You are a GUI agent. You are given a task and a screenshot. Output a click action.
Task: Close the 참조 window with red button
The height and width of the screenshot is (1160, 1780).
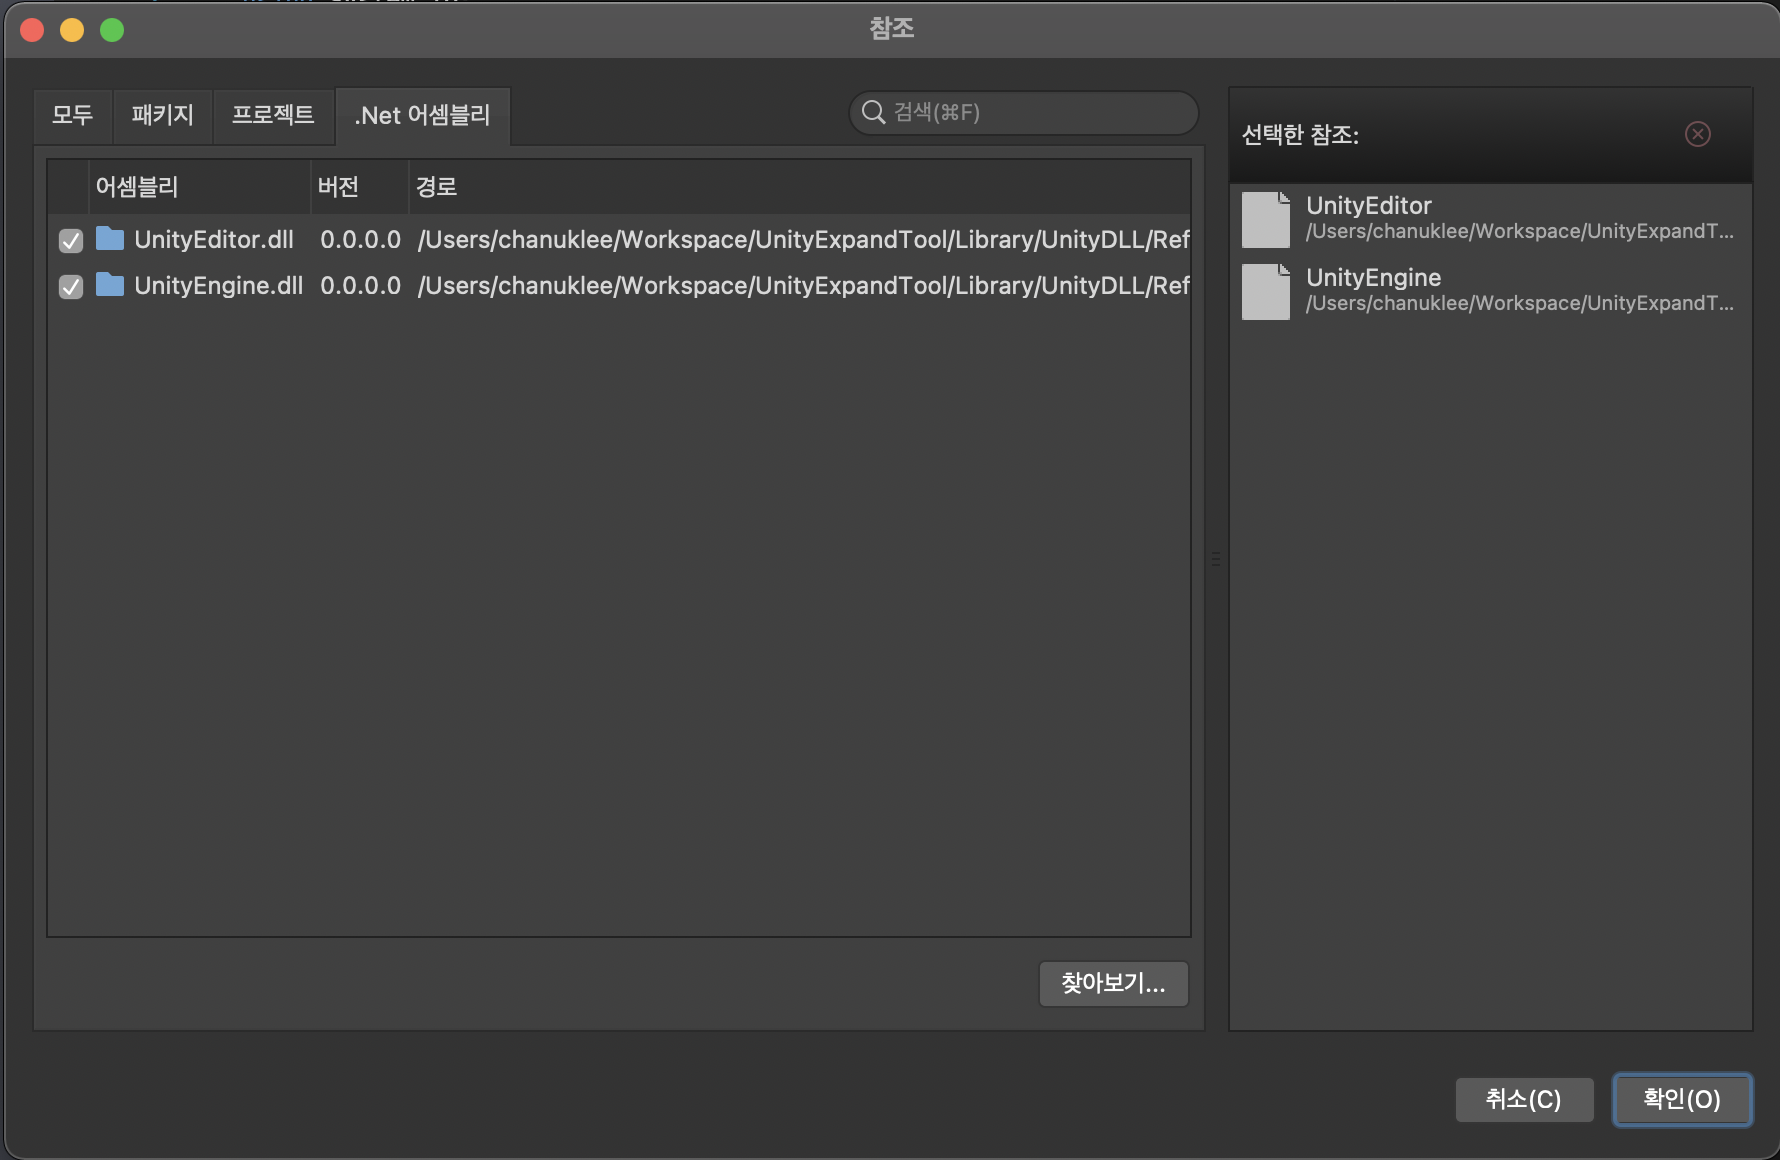(32, 30)
